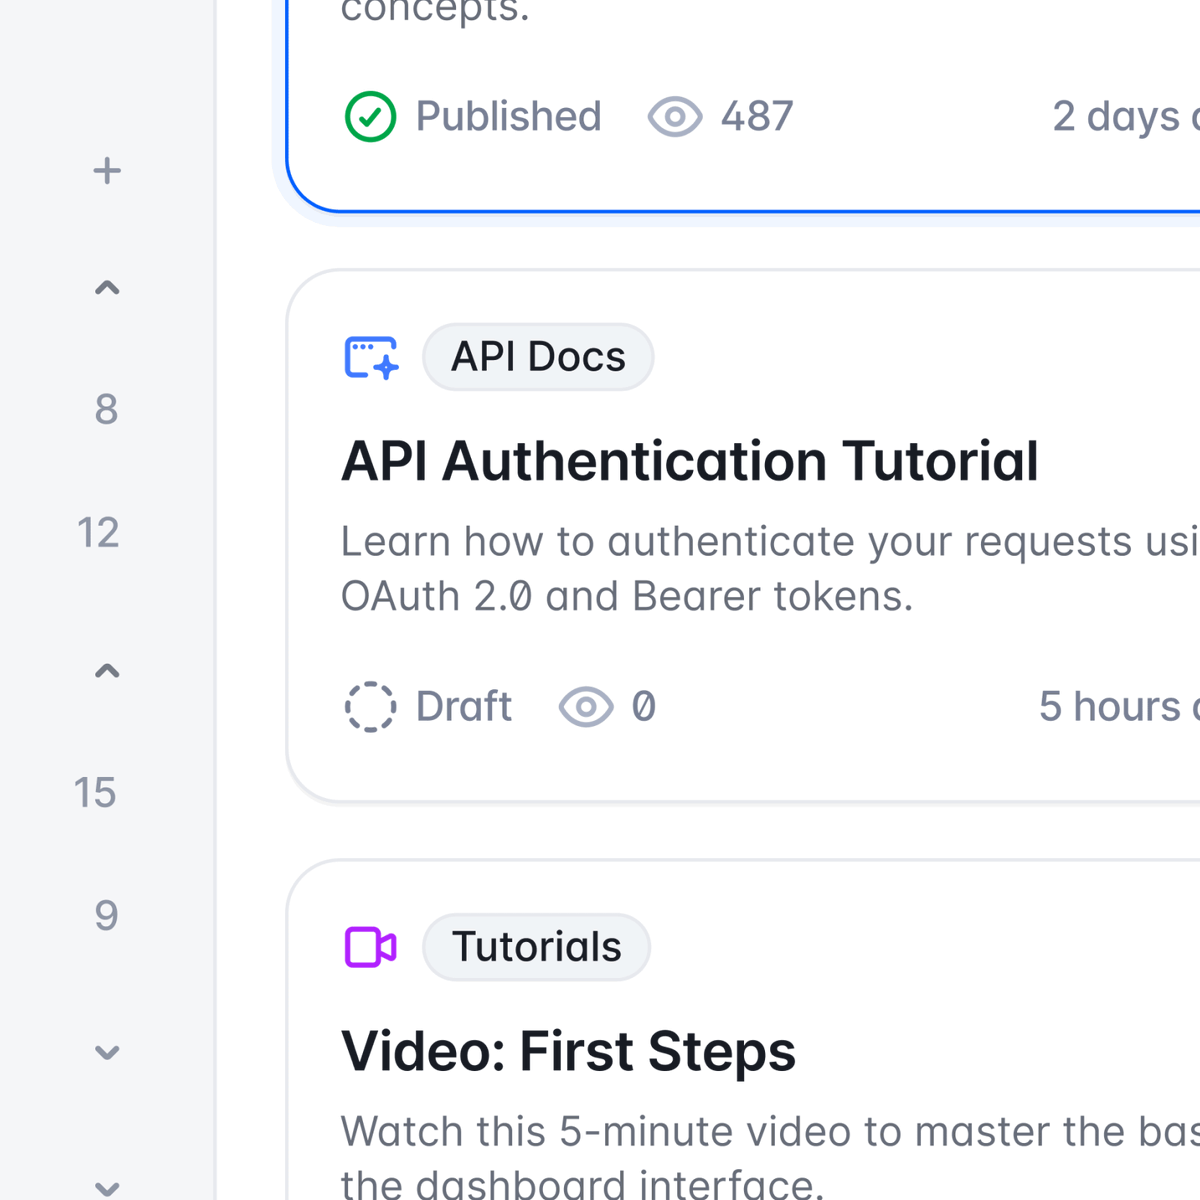This screenshot has height=1200, width=1200.
Task: Open the API Authentication Tutorial title
Action: click(x=690, y=461)
